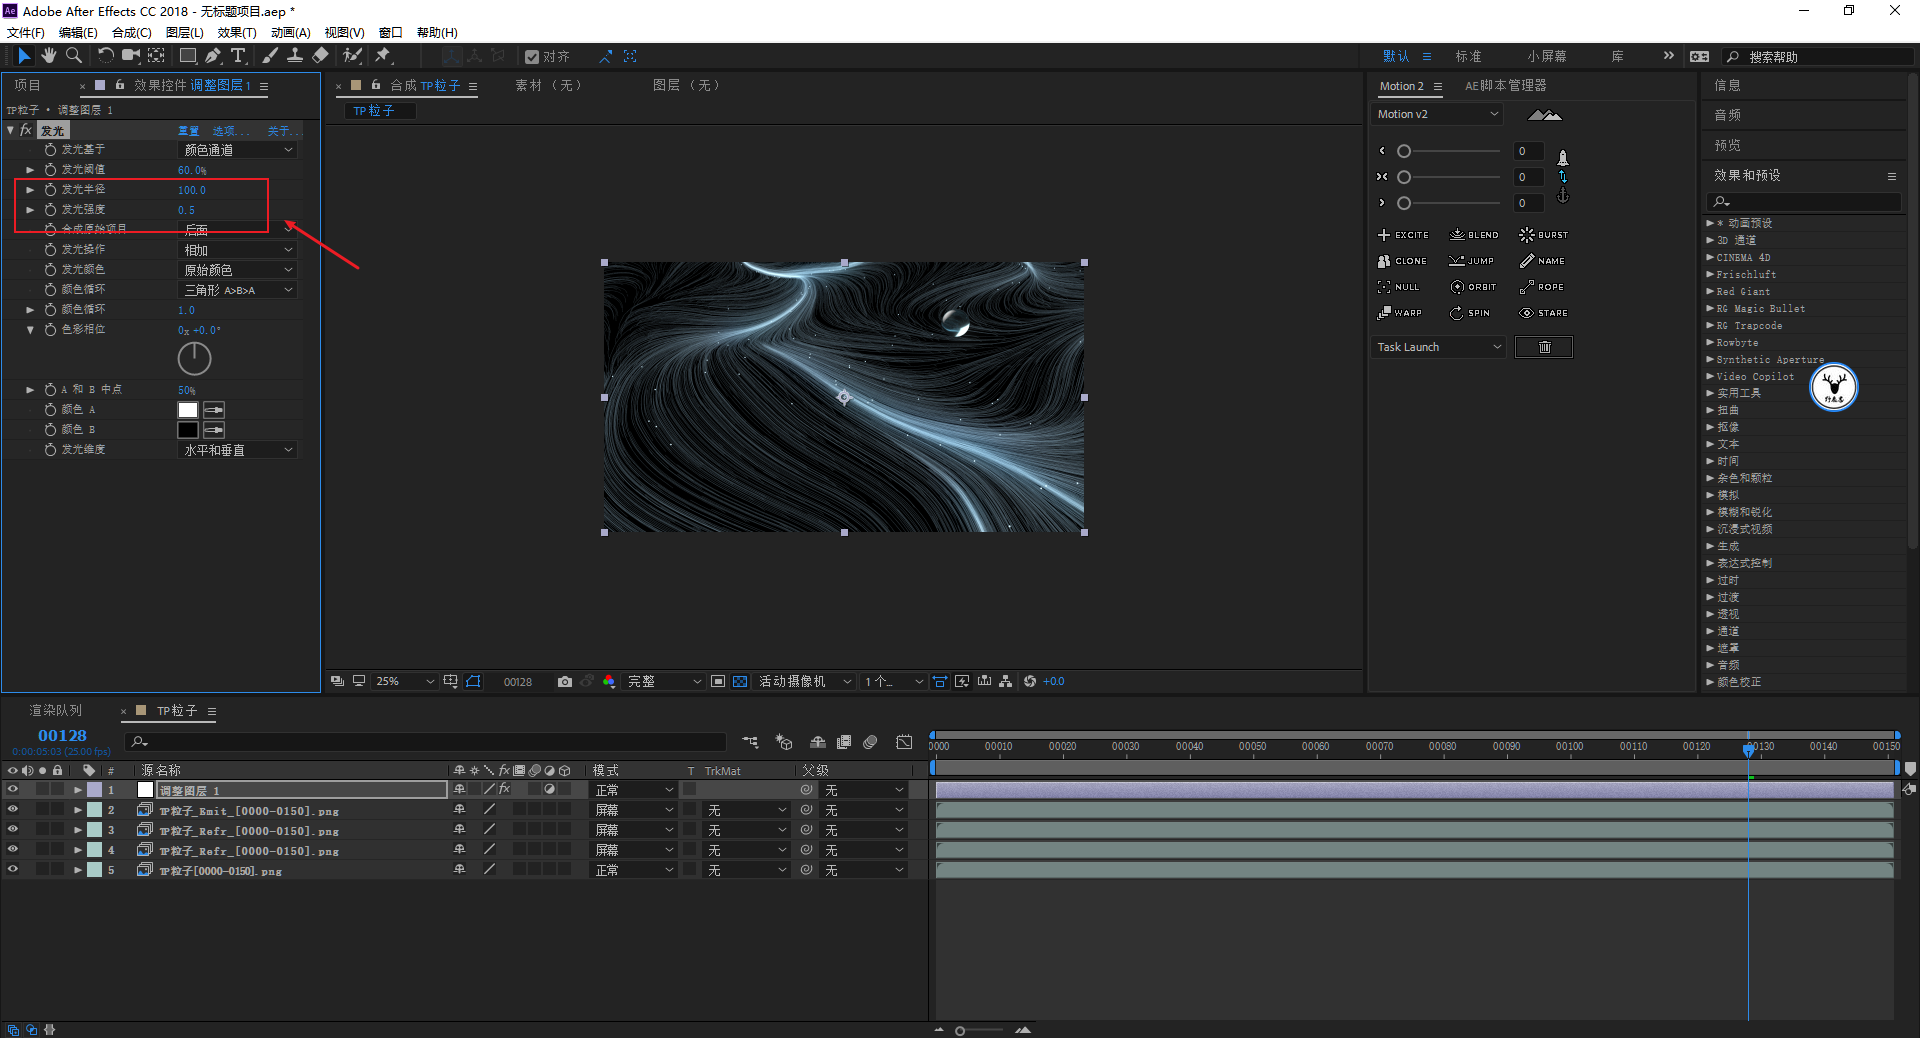
Task: Click the first Motion 2 slider handle
Action: click(1404, 151)
